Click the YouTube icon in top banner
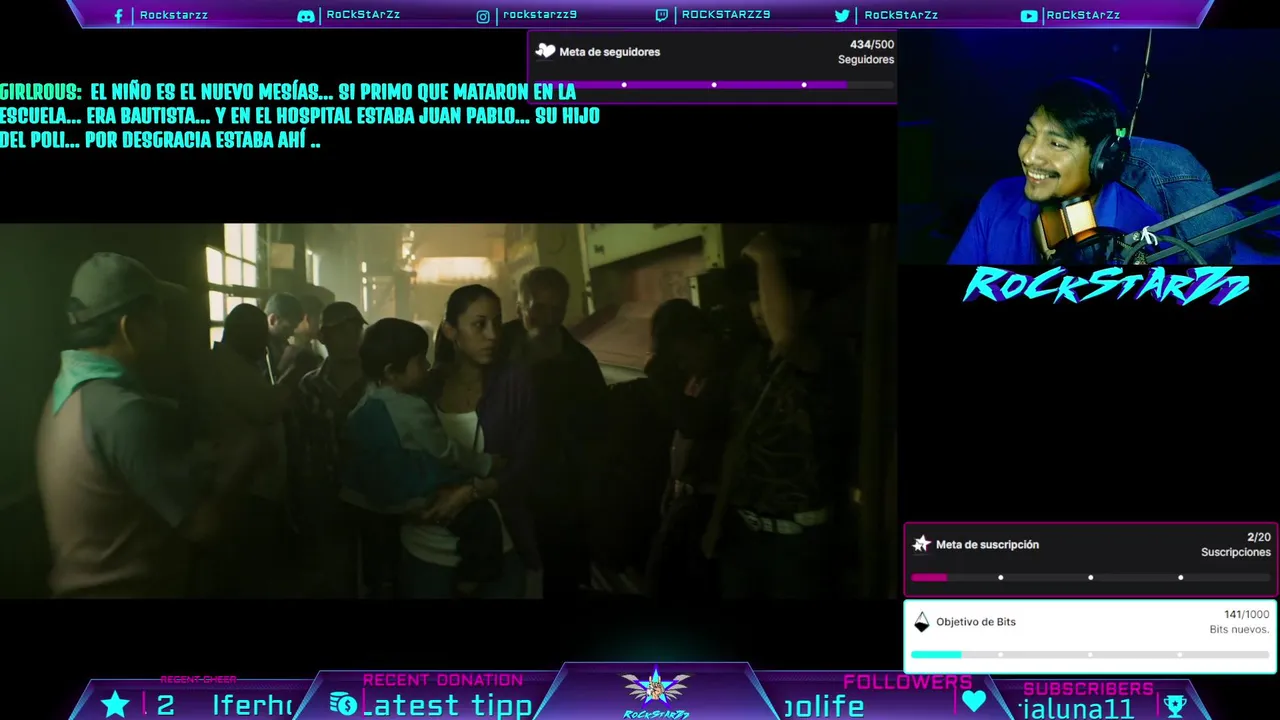This screenshot has height=720, width=1280. 1029,15
